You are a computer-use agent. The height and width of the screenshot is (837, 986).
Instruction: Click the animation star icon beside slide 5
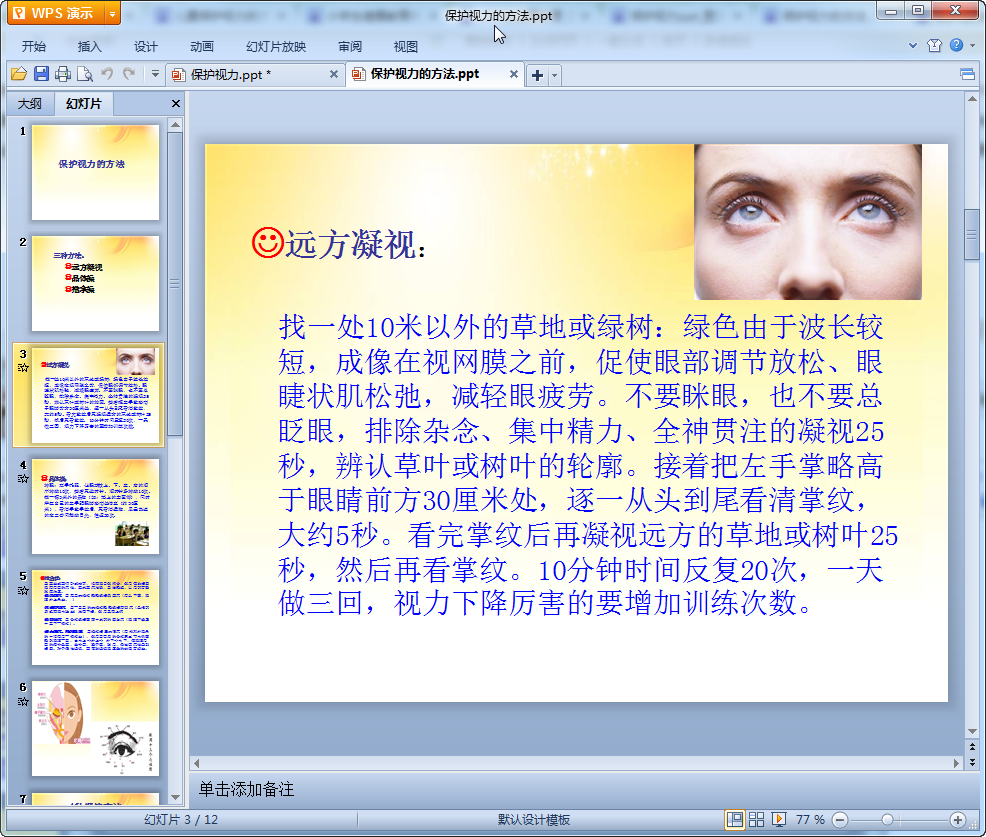coord(23,590)
